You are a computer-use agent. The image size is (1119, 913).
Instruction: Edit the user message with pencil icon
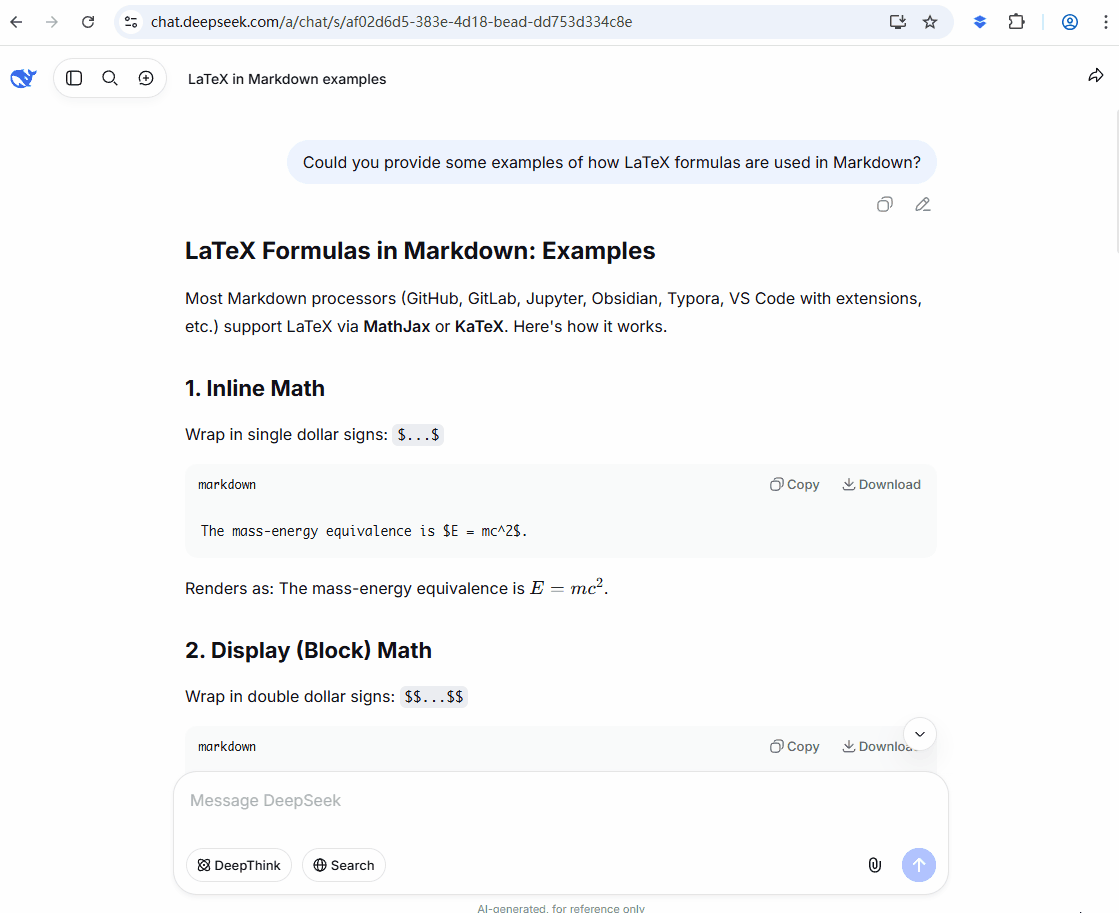click(923, 205)
